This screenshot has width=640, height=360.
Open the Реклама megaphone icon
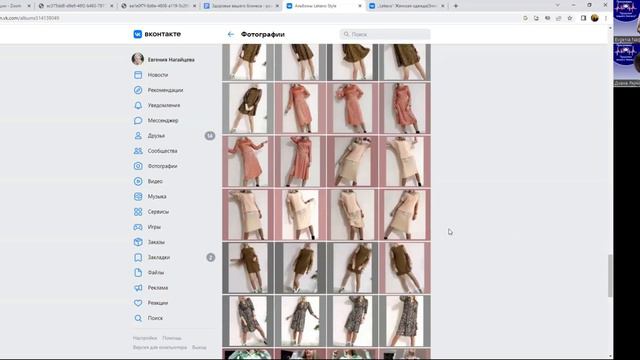[138, 287]
